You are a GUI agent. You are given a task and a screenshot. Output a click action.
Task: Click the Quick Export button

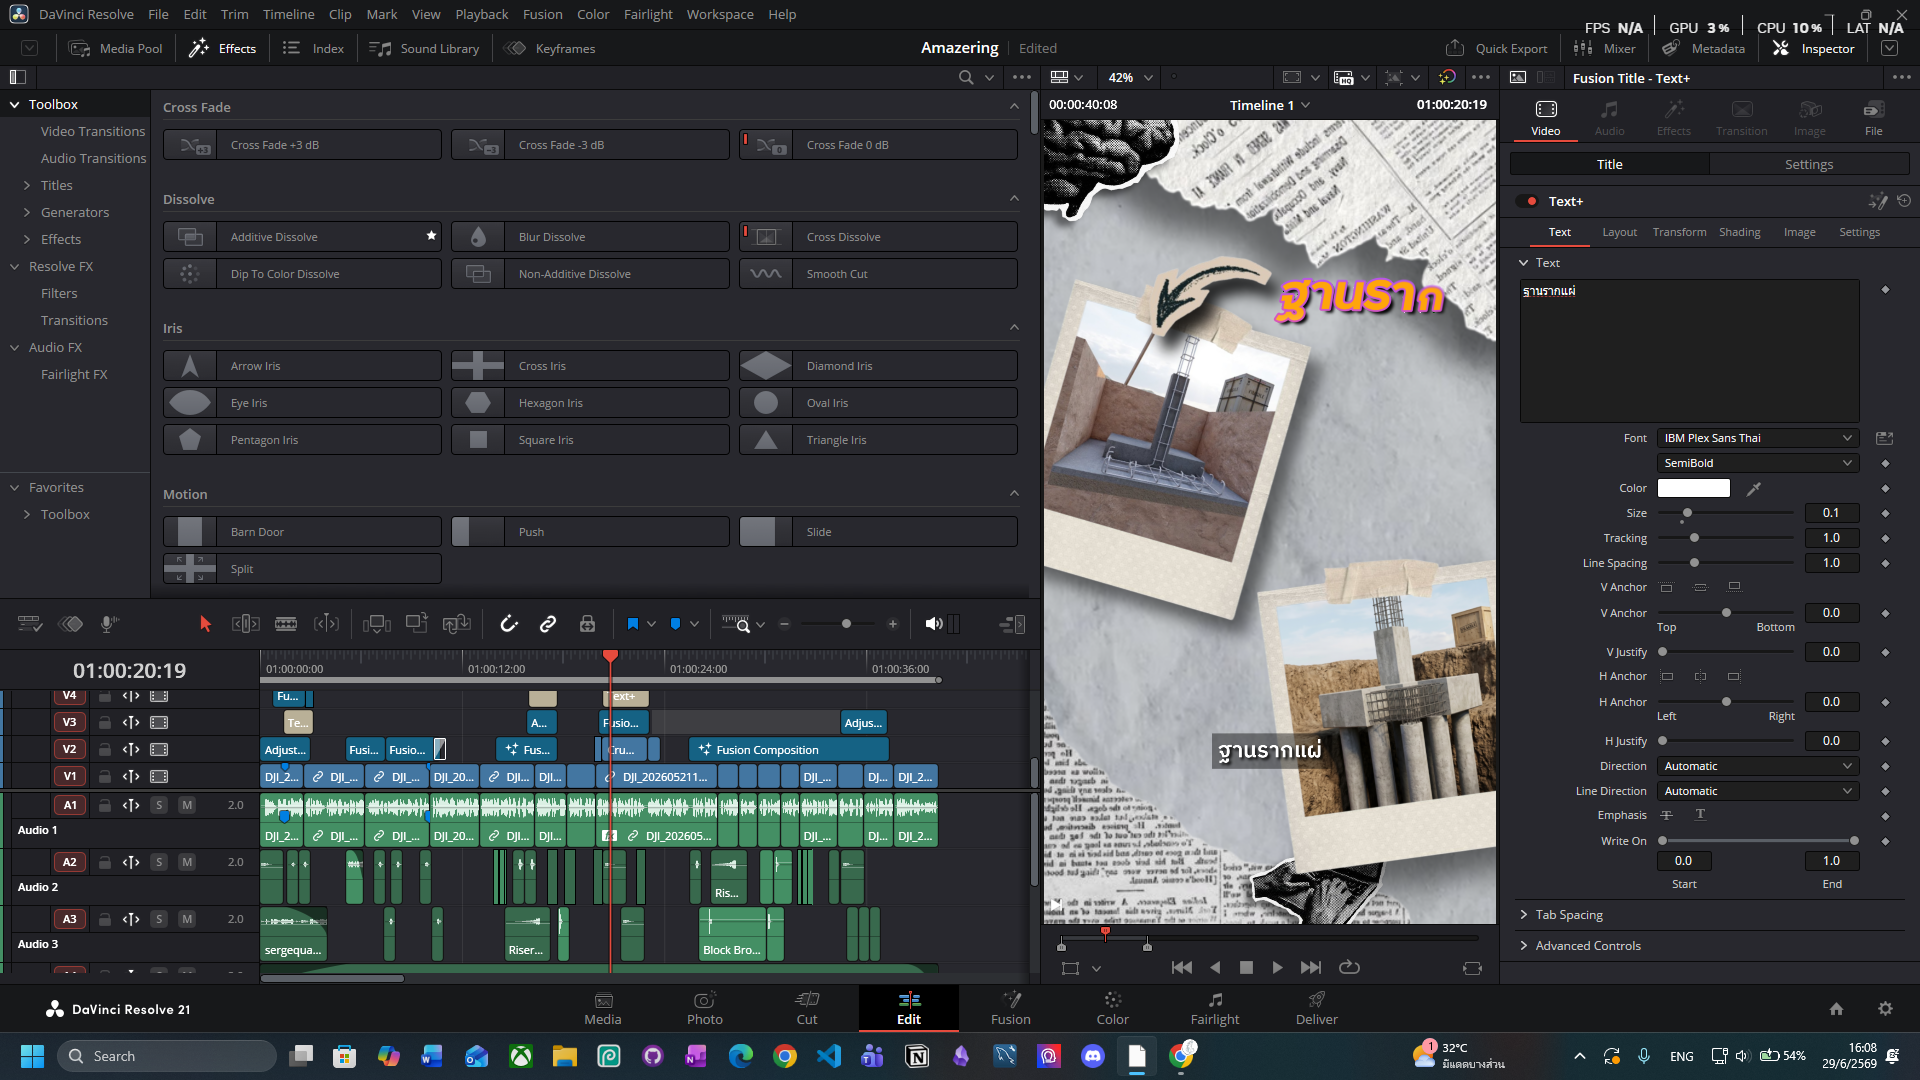pyautogui.click(x=1497, y=48)
